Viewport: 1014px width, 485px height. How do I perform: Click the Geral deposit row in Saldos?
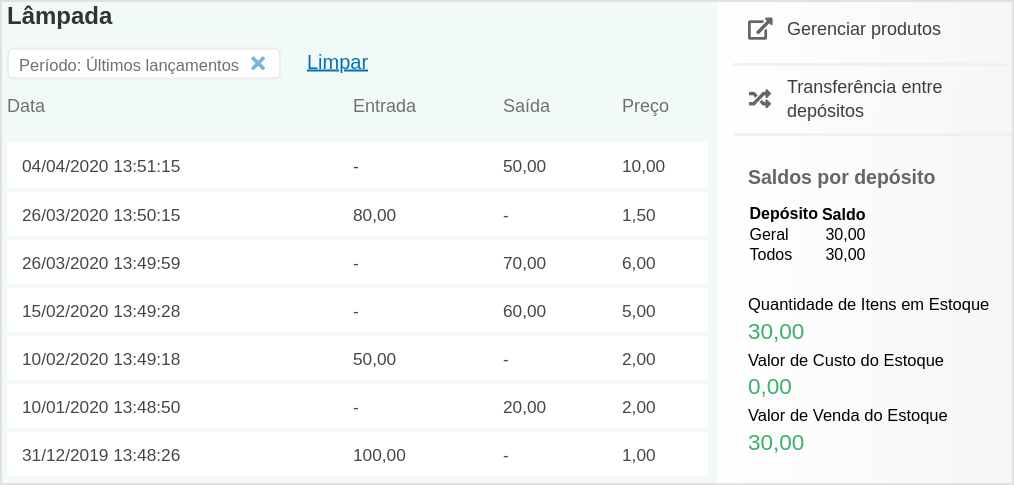point(807,234)
